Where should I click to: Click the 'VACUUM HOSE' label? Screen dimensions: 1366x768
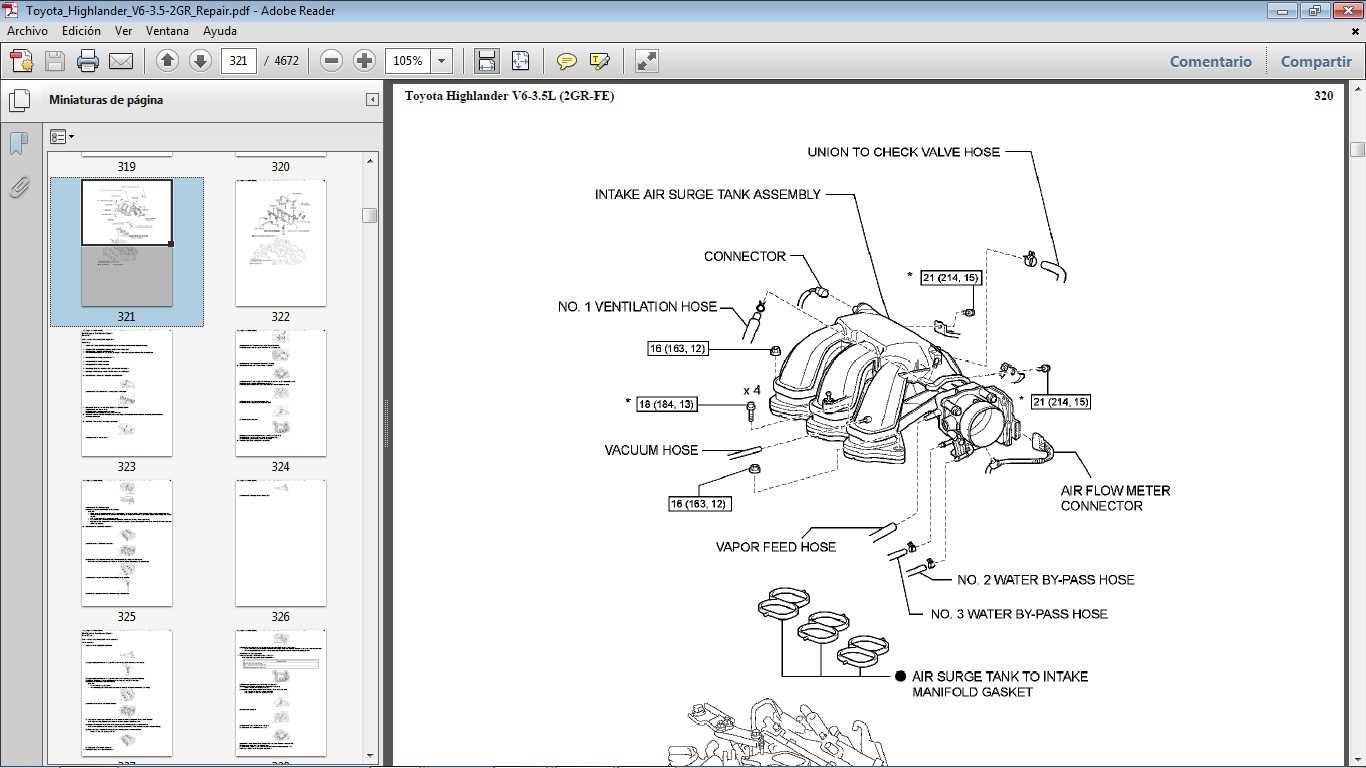tap(651, 451)
